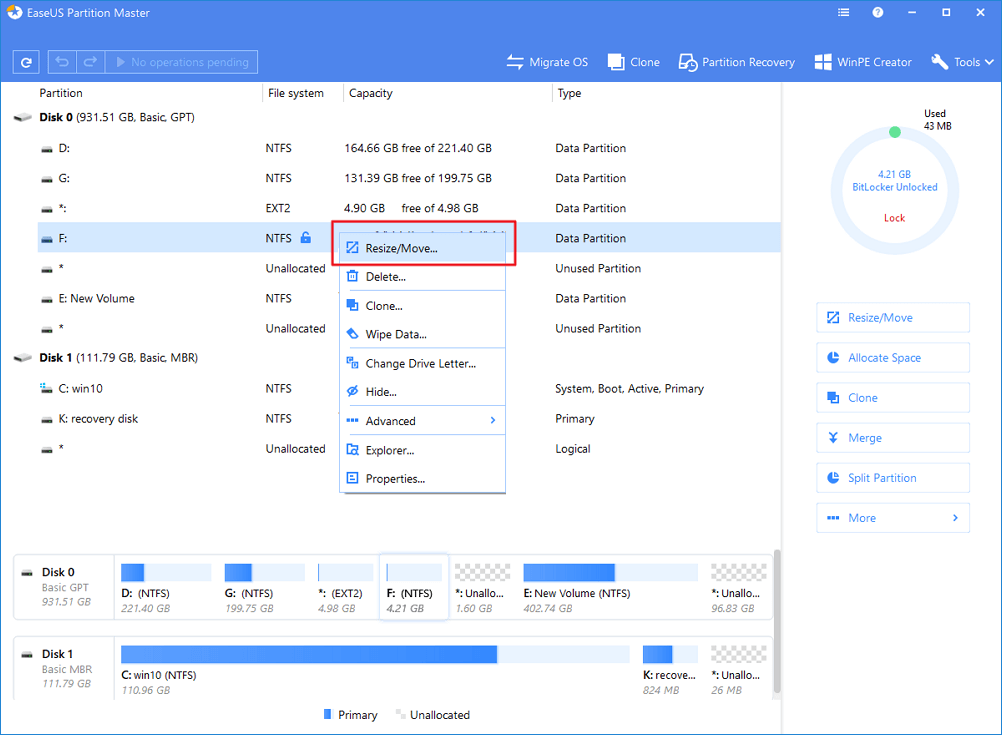The image size is (1002, 735).
Task: Choose Delete in the context menu
Action: point(422,277)
